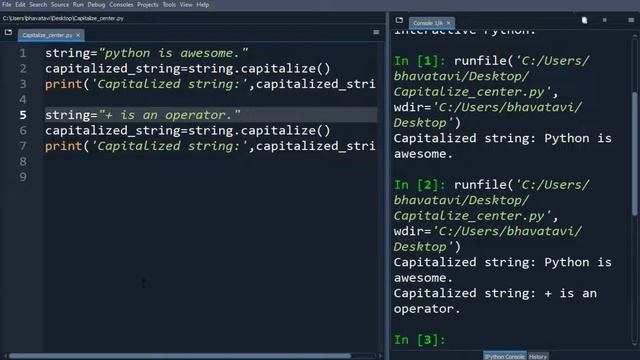Click line number 5 in the editor gutter
This screenshot has width=640, height=360.
[x=23, y=115]
